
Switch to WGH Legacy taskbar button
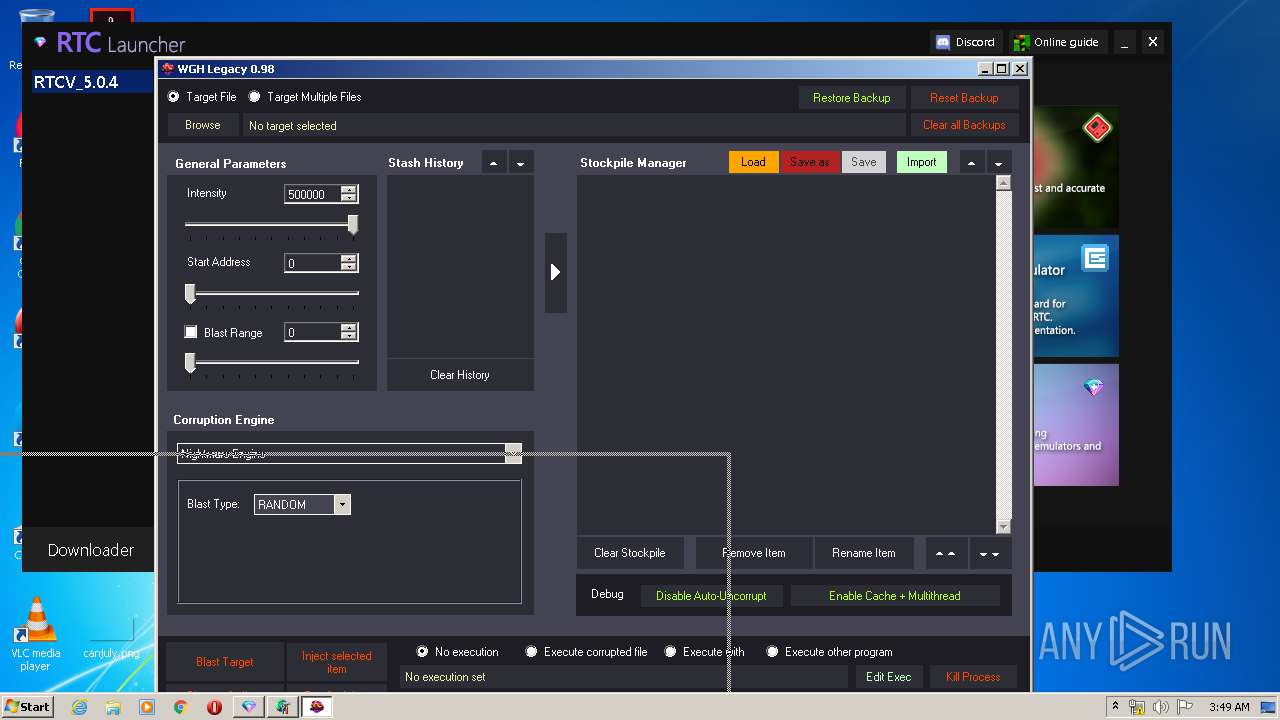tap(317, 707)
